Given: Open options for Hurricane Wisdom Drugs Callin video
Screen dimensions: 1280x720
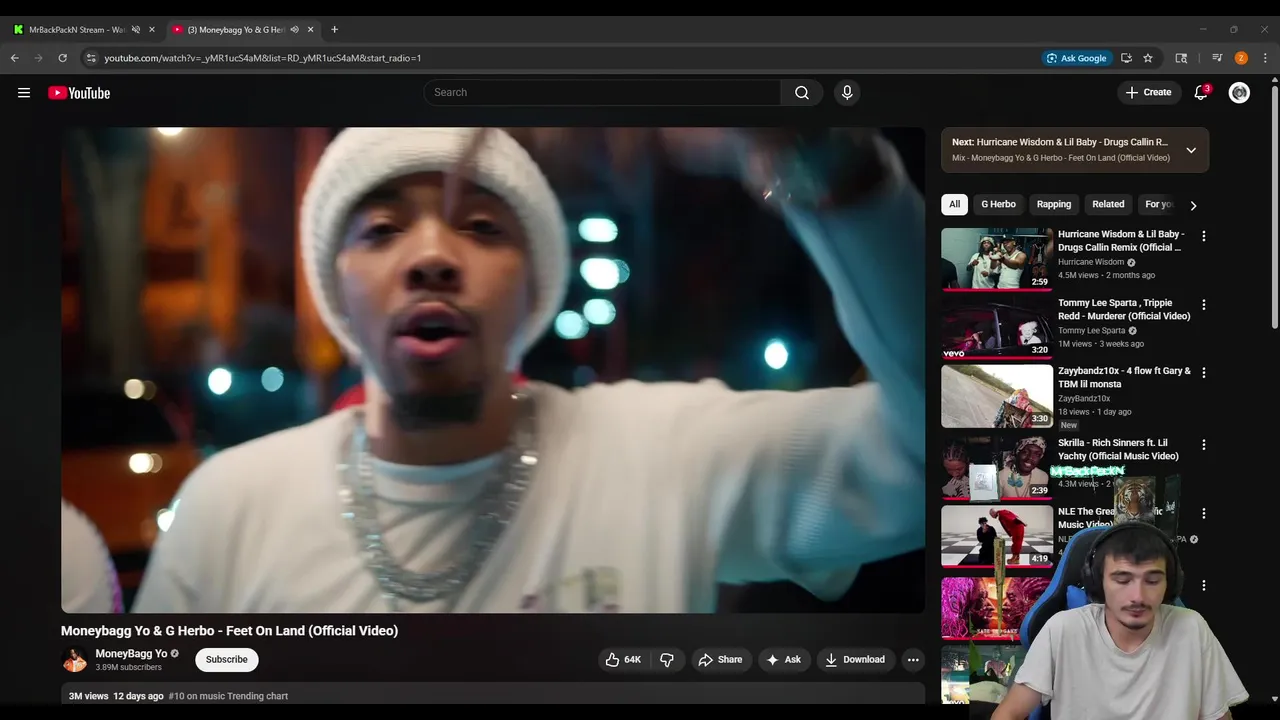Looking at the screenshot, I should point(1203,237).
